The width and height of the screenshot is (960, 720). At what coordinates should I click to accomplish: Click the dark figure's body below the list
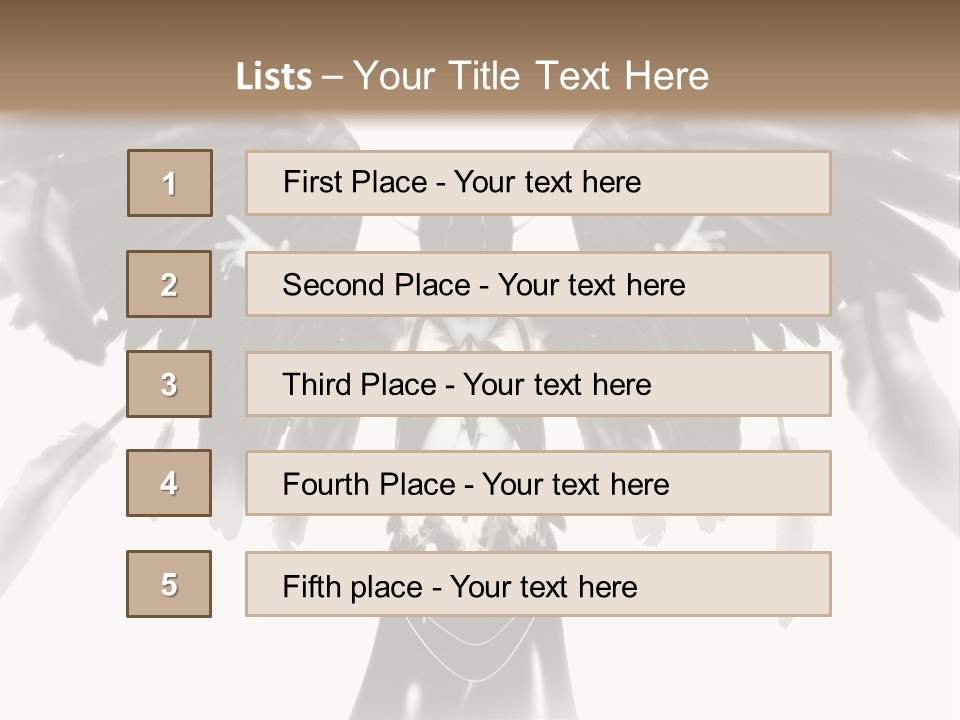[x=468, y=667]
